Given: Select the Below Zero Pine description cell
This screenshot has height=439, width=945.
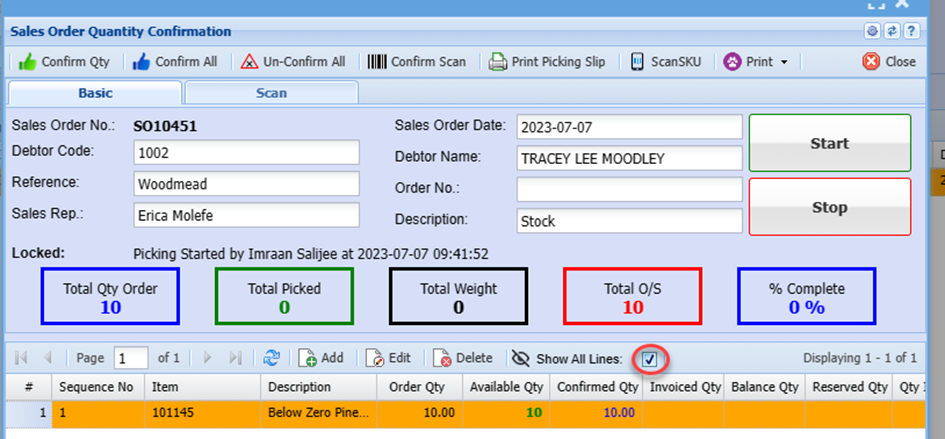Looking at the screenshot, I should click(319, 413).
